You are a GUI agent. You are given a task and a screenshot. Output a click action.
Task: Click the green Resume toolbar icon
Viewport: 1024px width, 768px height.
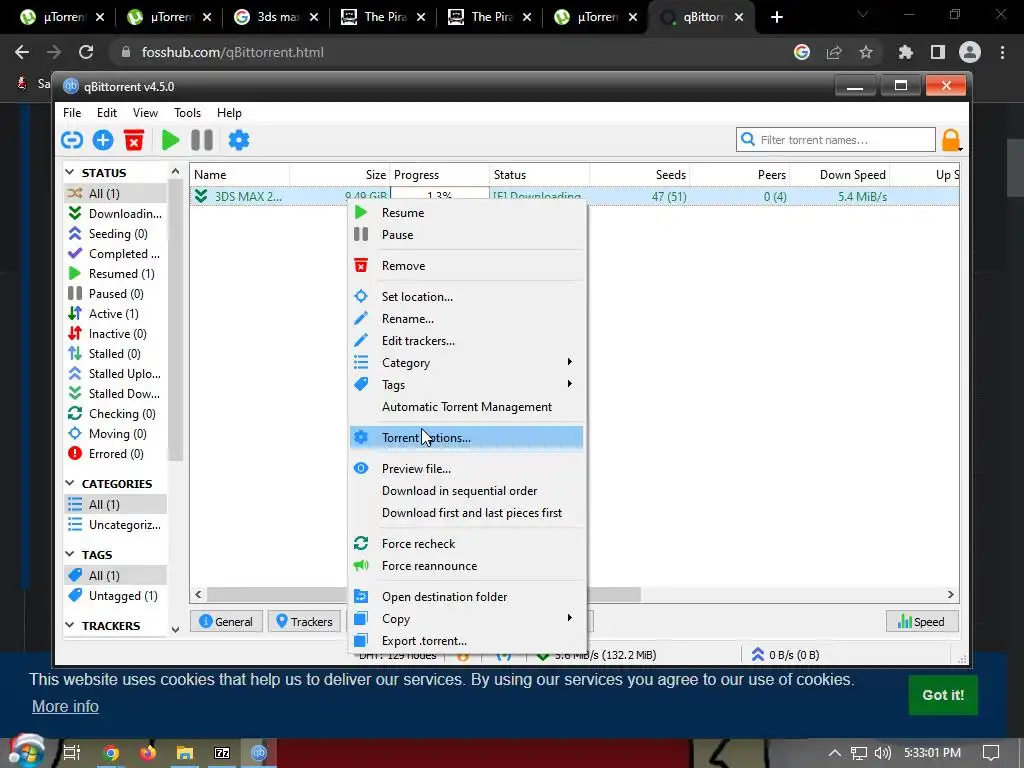click(170, 140)
